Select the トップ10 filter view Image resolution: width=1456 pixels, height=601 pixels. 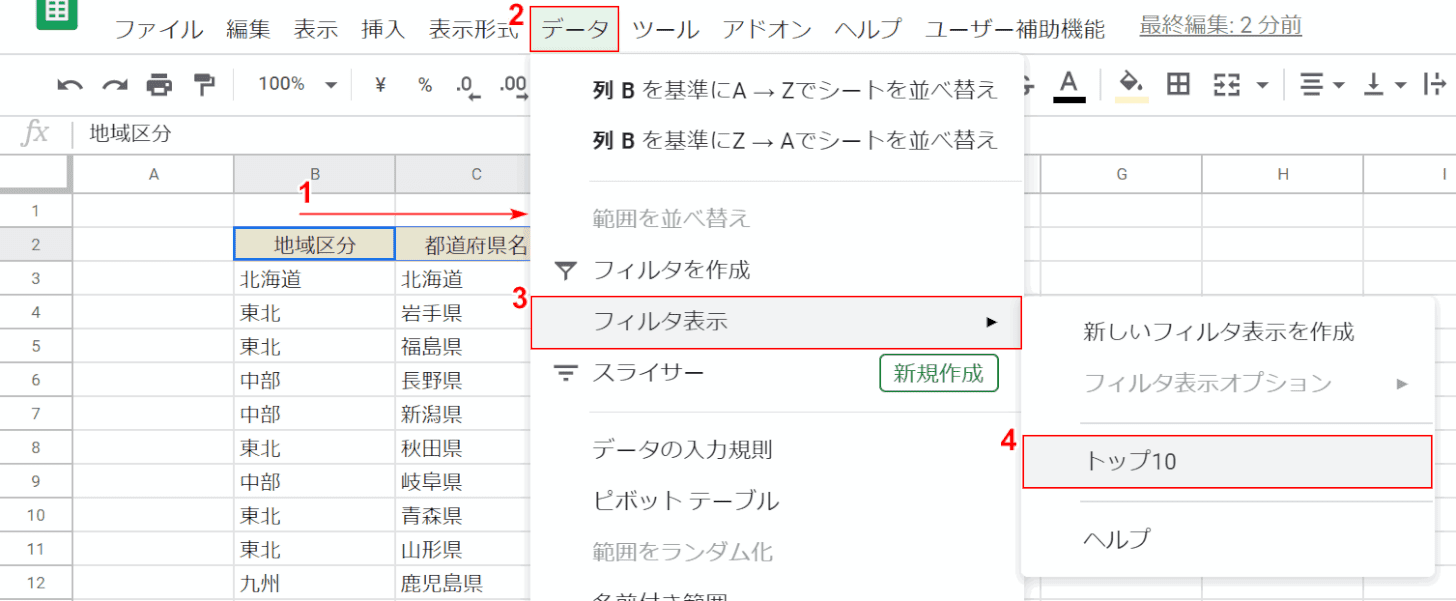click(1228, 461)
